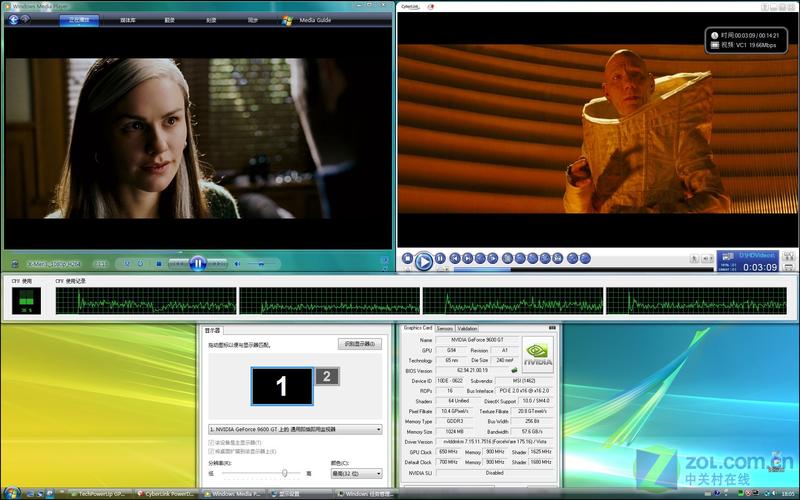Switch to GPU-Z Sensors tab

coord(444,329)
